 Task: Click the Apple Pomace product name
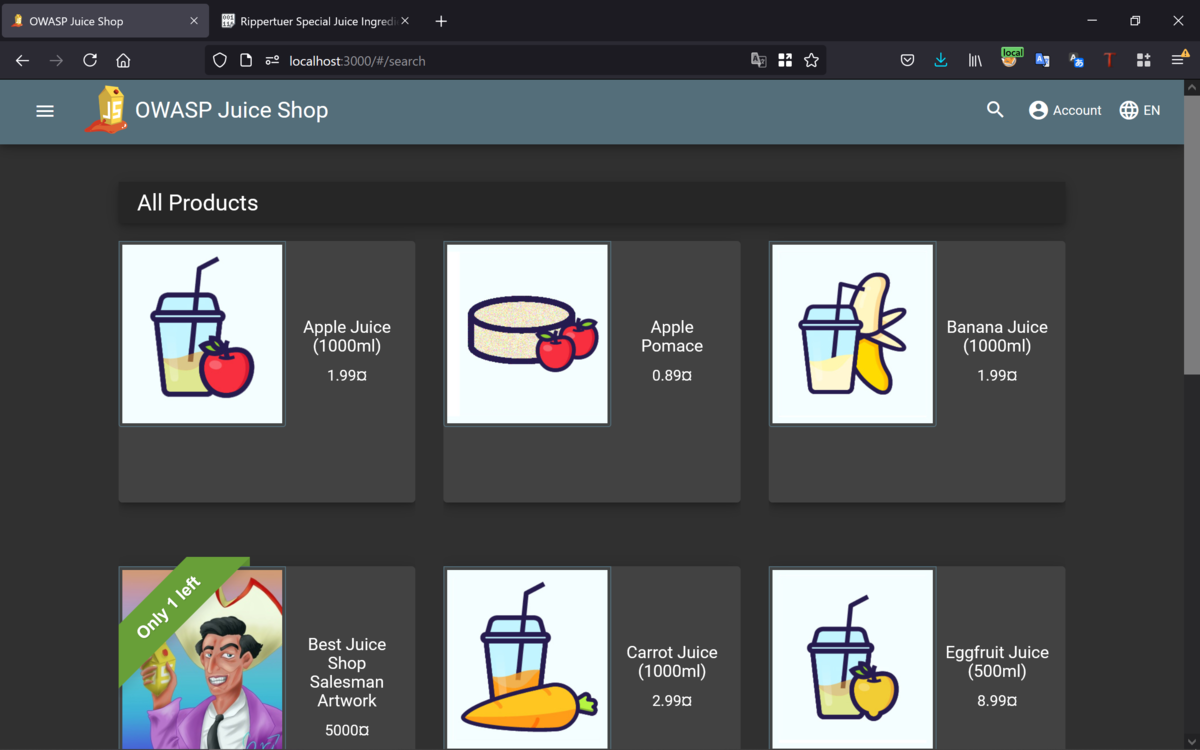[x=672, y=337]
